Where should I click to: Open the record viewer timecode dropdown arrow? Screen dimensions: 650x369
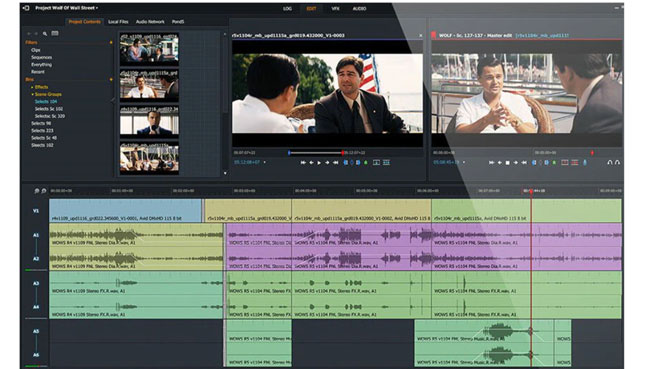464,162
